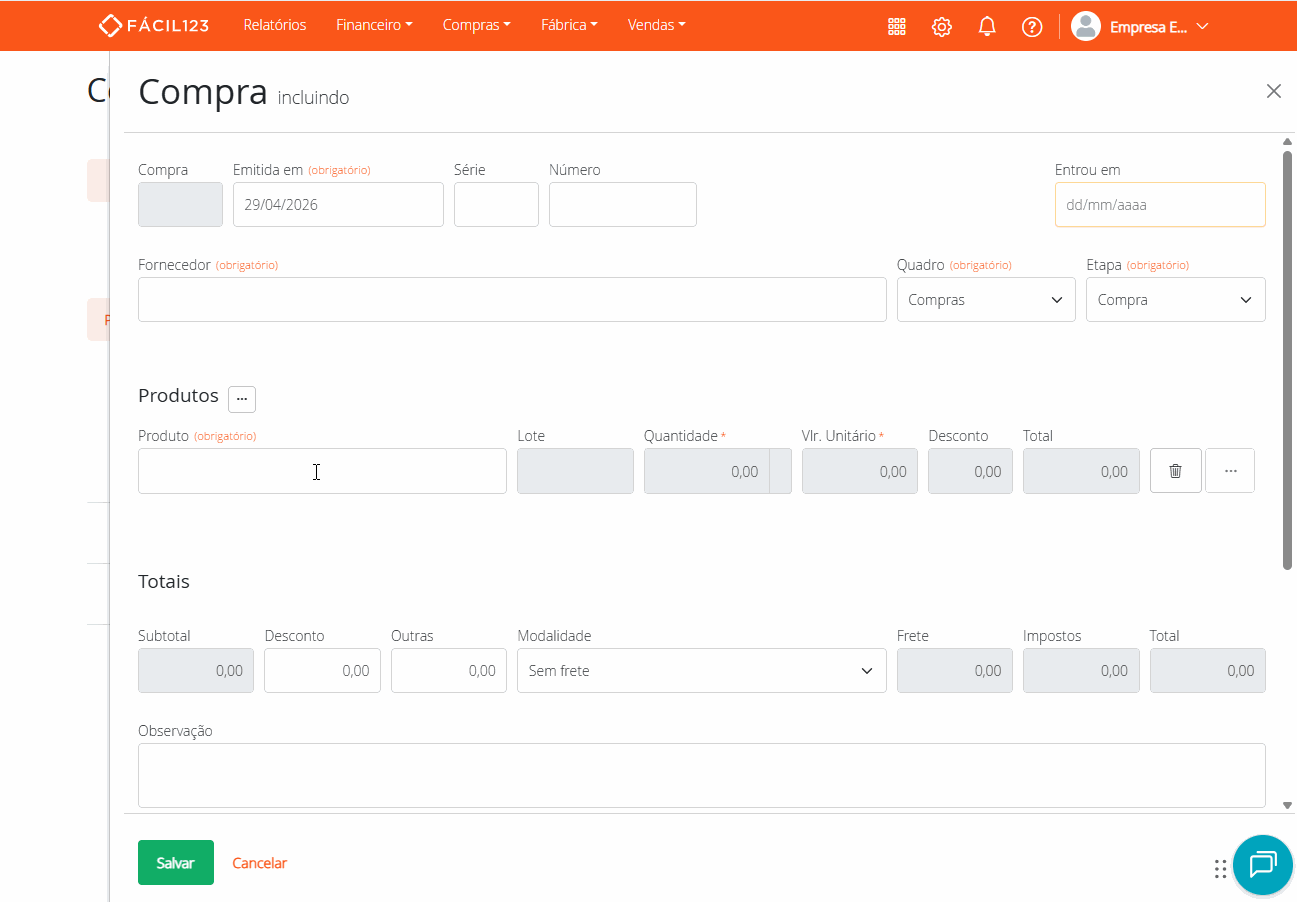This screenshot has height=902, width=1297.
Task: Open the Fábrica menu
Action: (569, 25)
